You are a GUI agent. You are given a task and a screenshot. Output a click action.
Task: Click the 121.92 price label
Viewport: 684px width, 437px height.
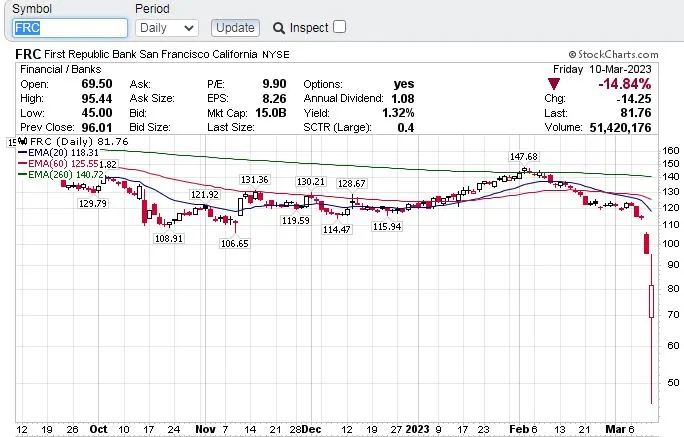click(x=205, y=195)
